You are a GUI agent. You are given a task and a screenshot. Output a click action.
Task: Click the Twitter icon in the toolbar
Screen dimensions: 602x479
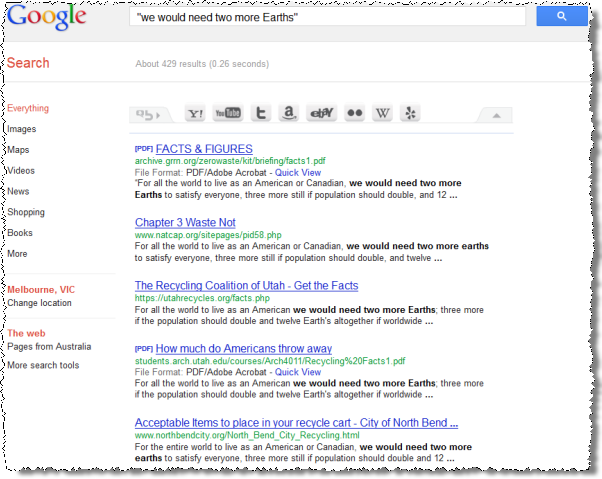[260, 114]
